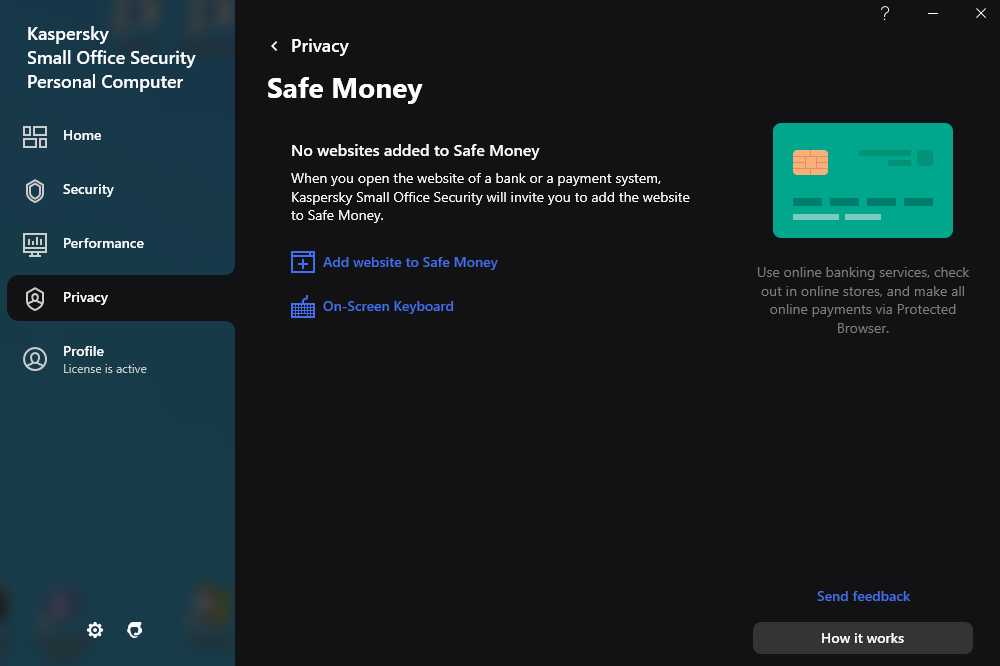
Task: Click the 'License is active' status text
Action: [x=105, y=369]
